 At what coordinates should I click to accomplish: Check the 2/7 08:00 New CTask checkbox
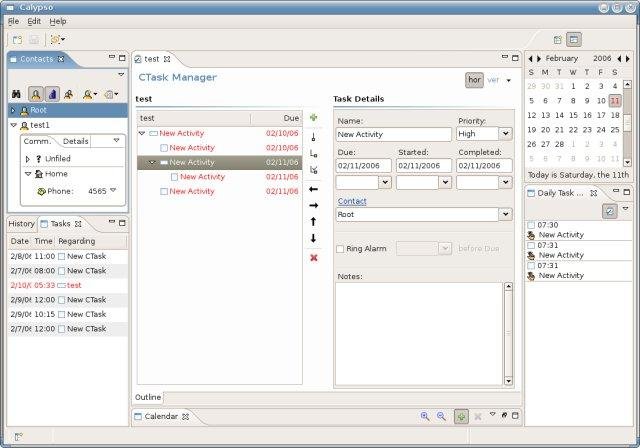tap(62, 271)
